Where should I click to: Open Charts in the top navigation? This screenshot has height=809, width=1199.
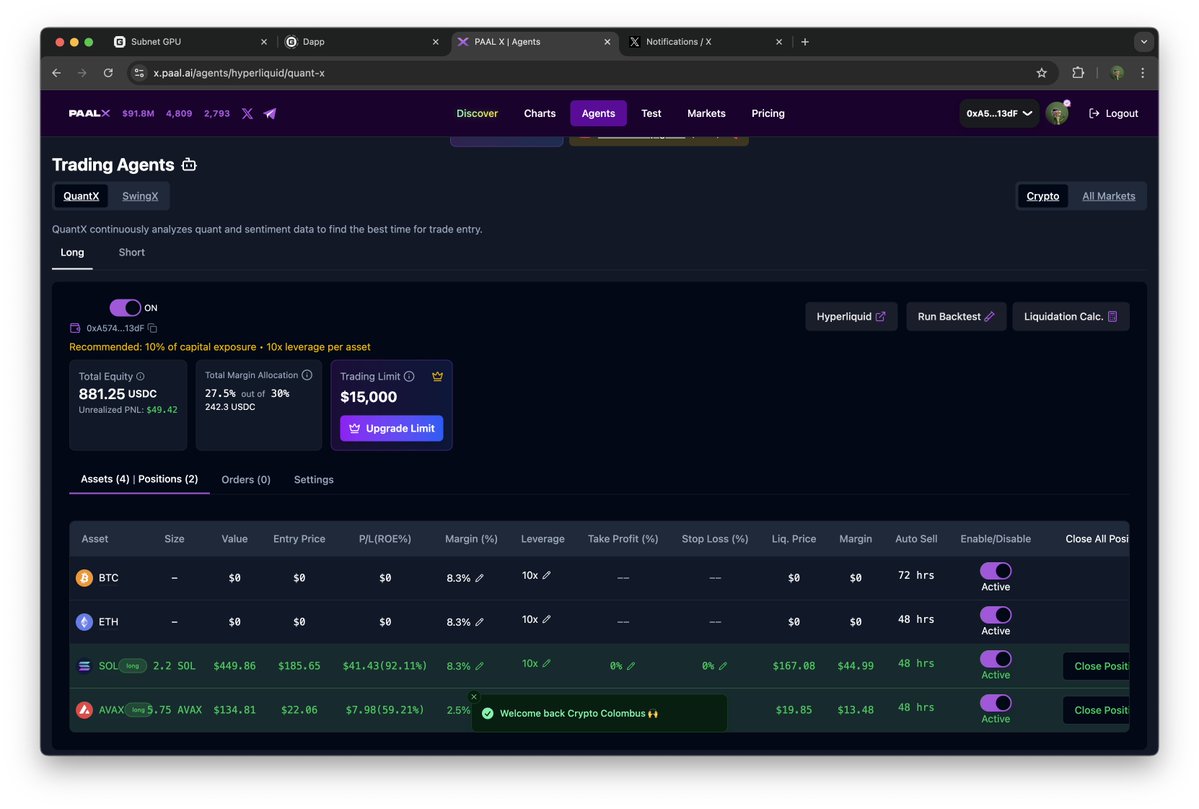tap(540, 113)
